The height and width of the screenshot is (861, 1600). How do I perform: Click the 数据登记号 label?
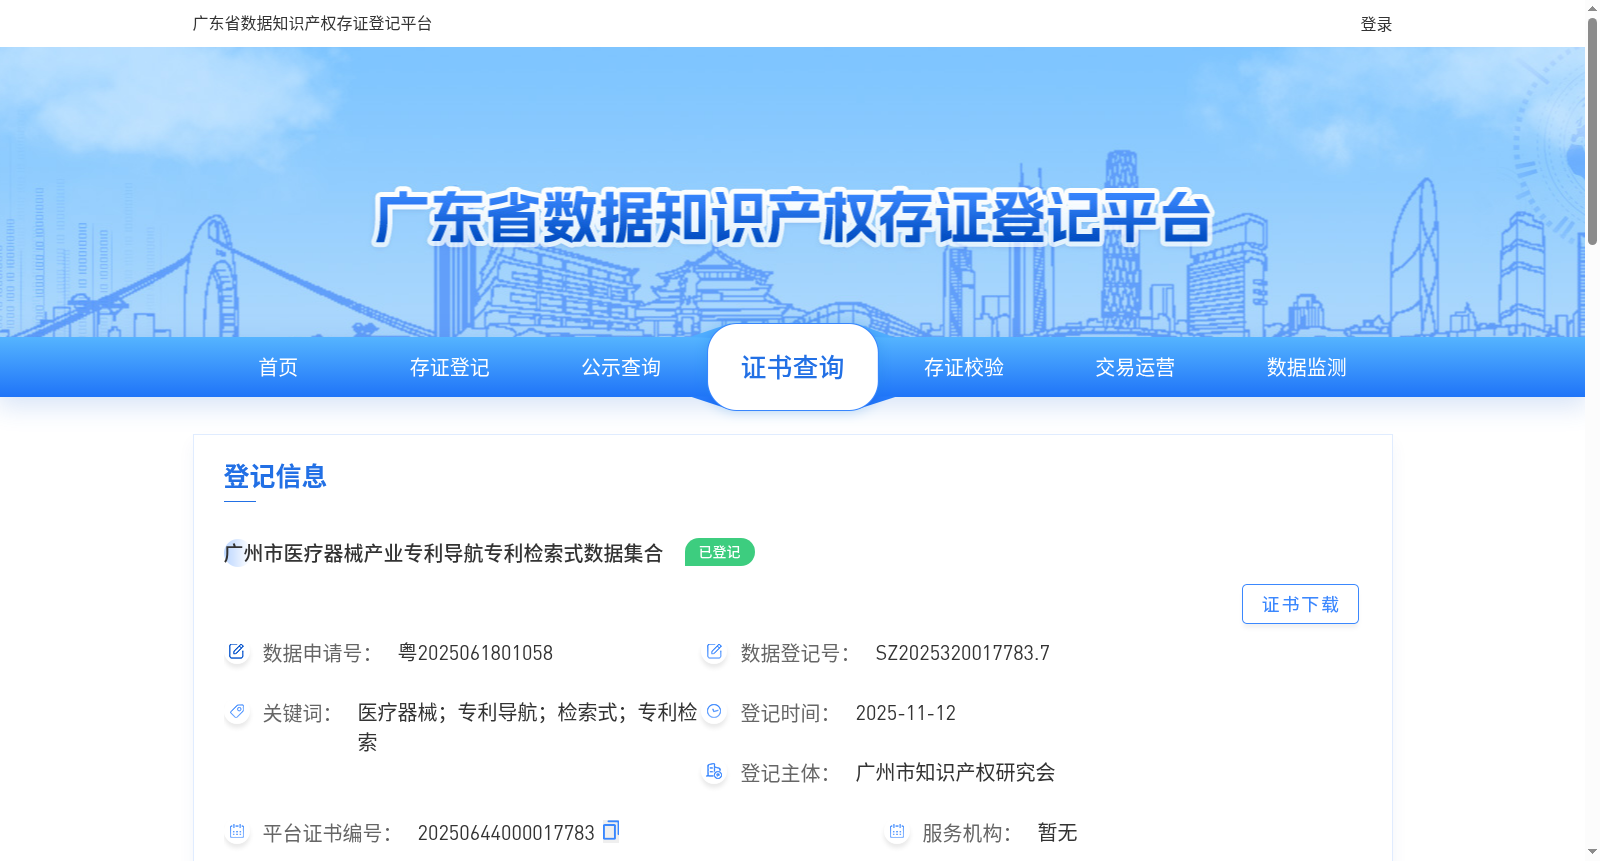click(x=795, y=653)
